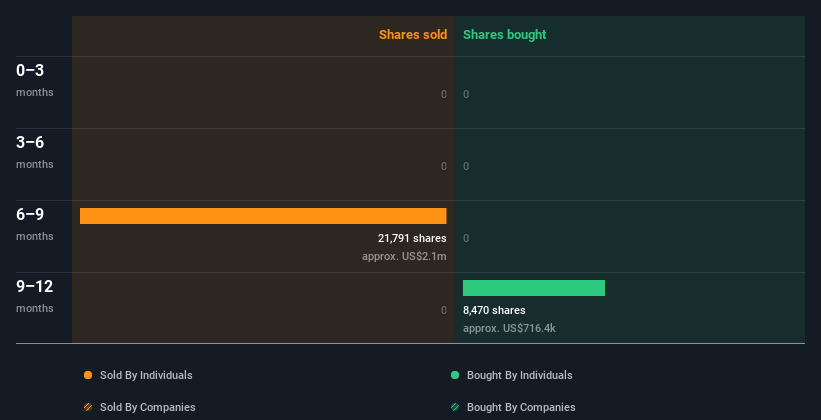The width and height of the screenshot is (821, 420).
Task: Click the striped Sold By Companies icon
Action: (x=88, y=407)
